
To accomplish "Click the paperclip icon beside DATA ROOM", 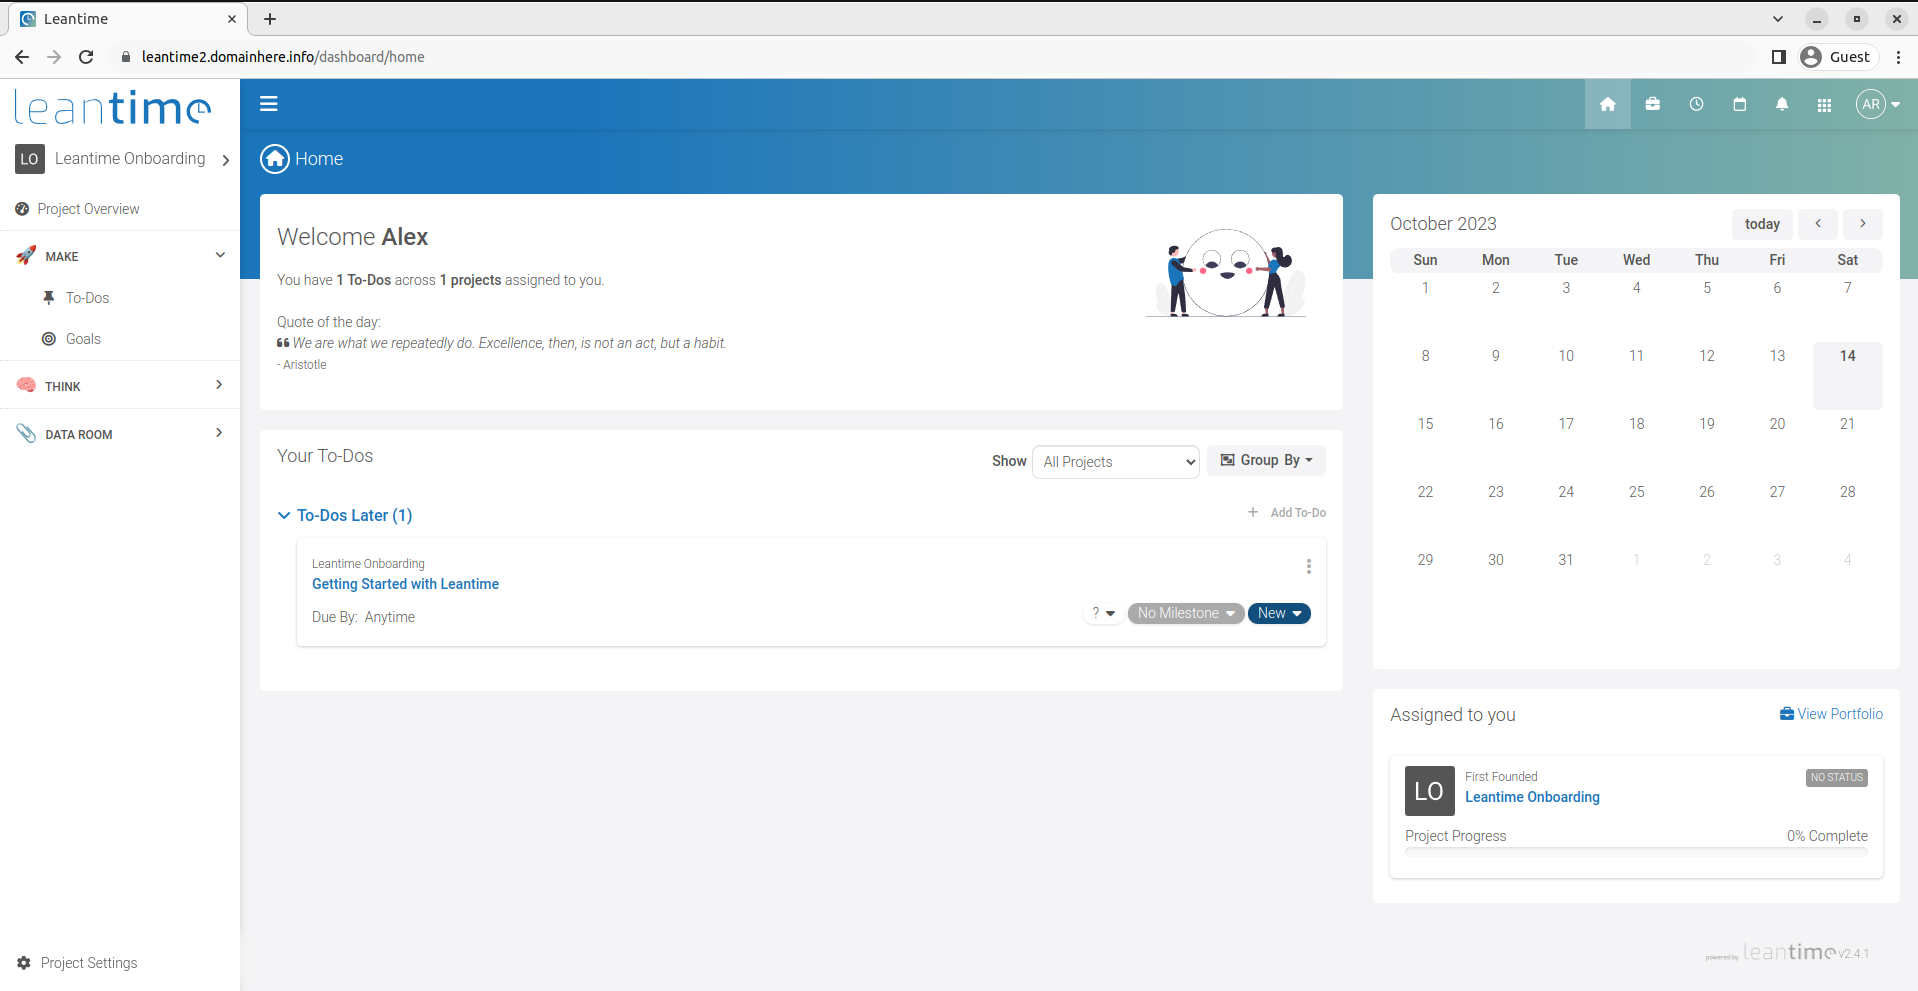I will click(26, 433).
